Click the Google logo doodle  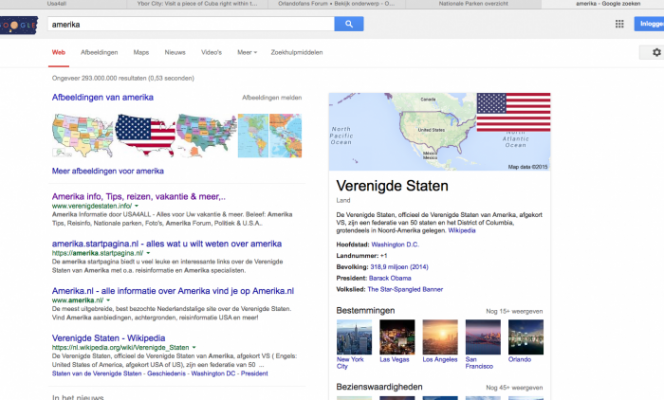[19, 25]
